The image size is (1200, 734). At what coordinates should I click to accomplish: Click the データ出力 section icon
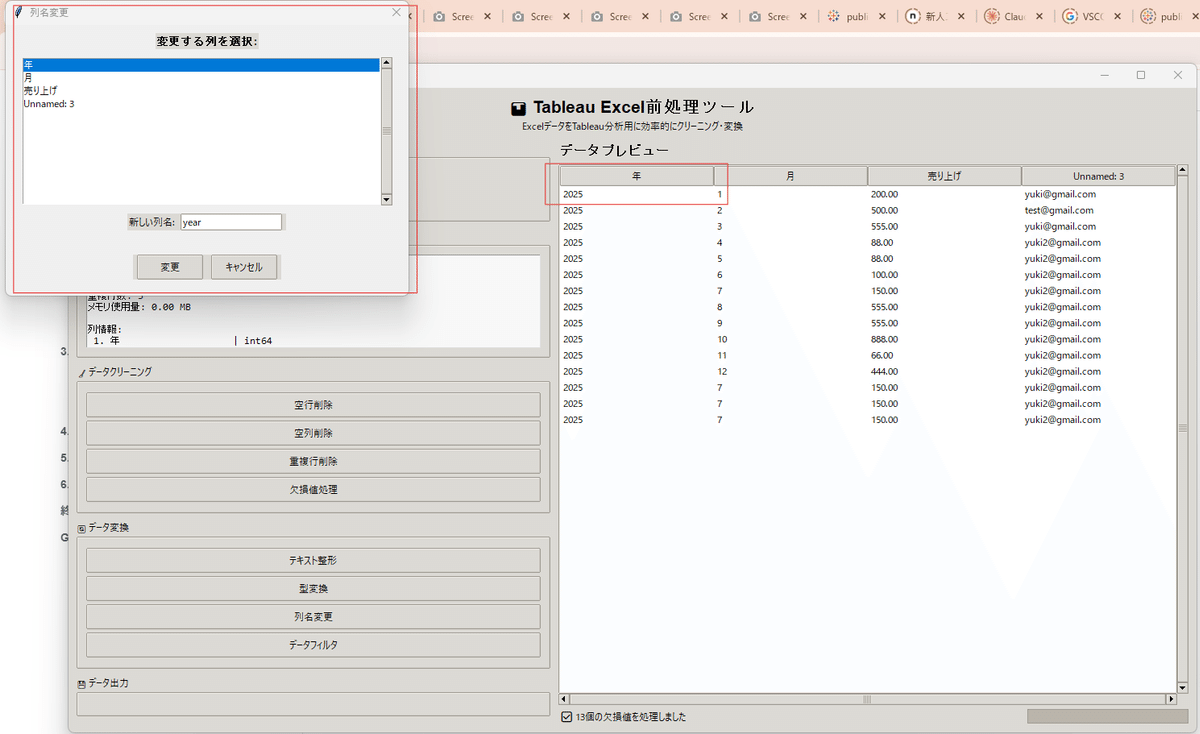(81, 682)
